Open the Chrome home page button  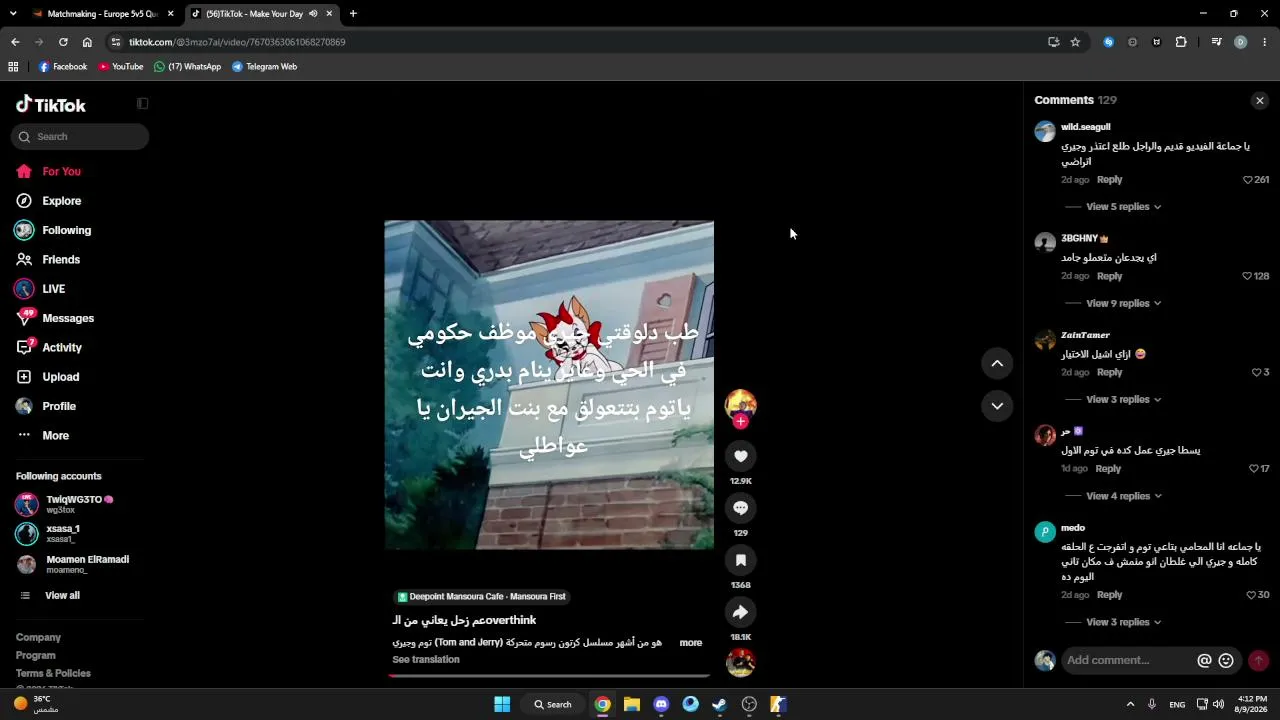pyautogui.click(x=87, y=42)
